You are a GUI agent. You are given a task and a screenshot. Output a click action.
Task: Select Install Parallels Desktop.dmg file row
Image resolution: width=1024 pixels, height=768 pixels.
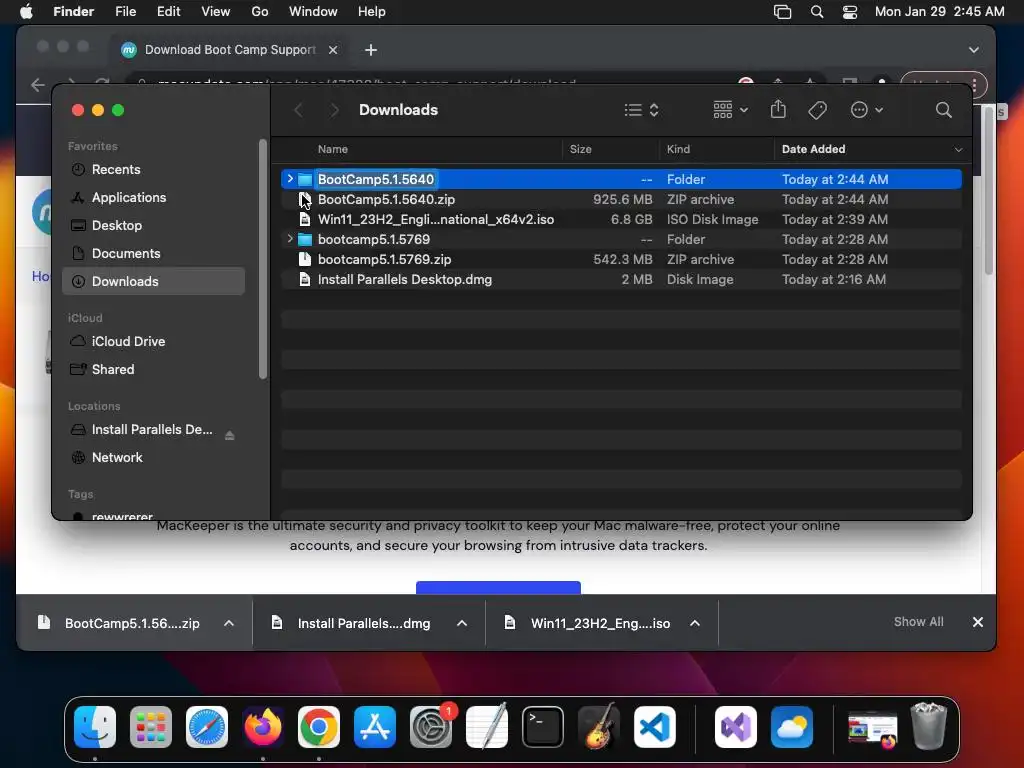(621, 280)
